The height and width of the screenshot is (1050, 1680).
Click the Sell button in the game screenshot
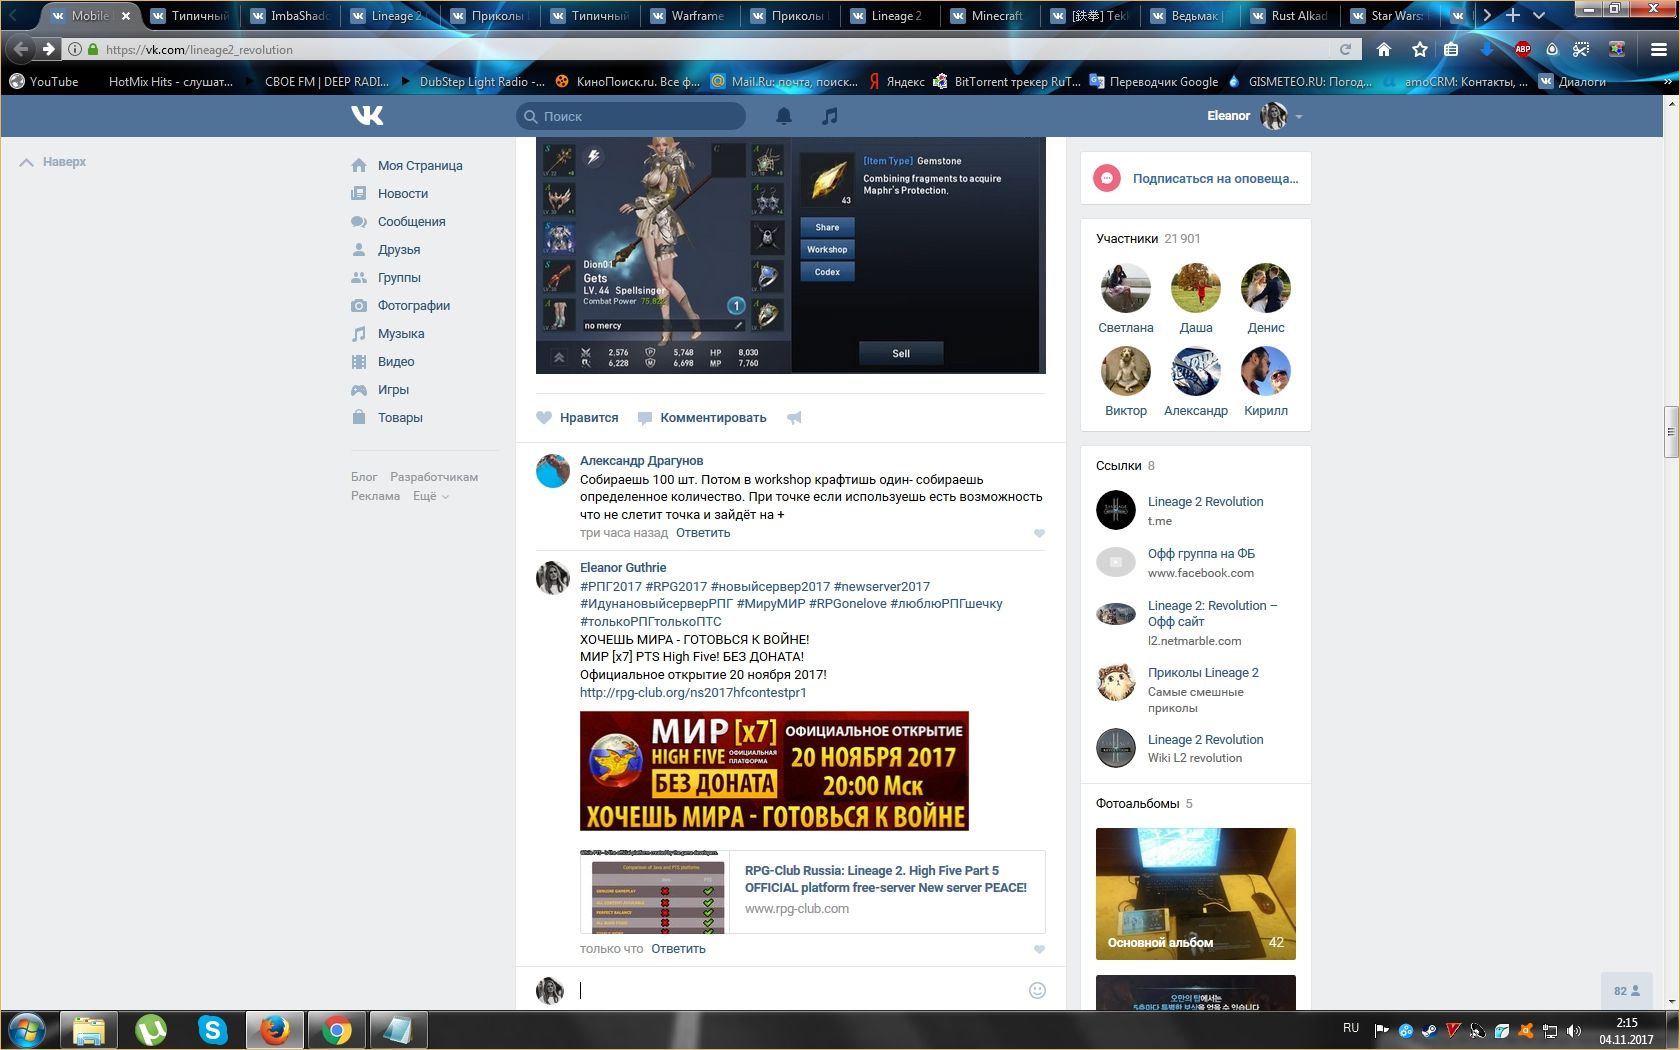point(901,353)
